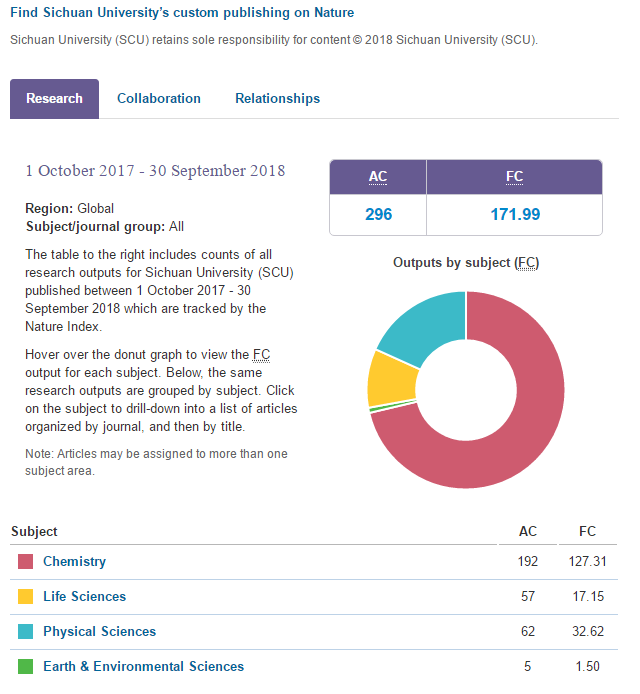640x694 pixels.
Task: Click the red Chemistry legend swatch
Action: point(26,562)
